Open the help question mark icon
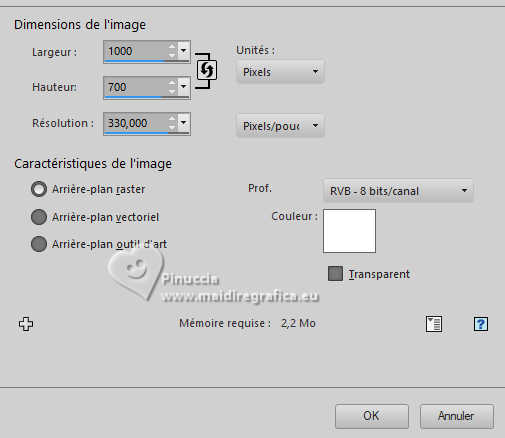The image size is (505, 438). (481, 324)
